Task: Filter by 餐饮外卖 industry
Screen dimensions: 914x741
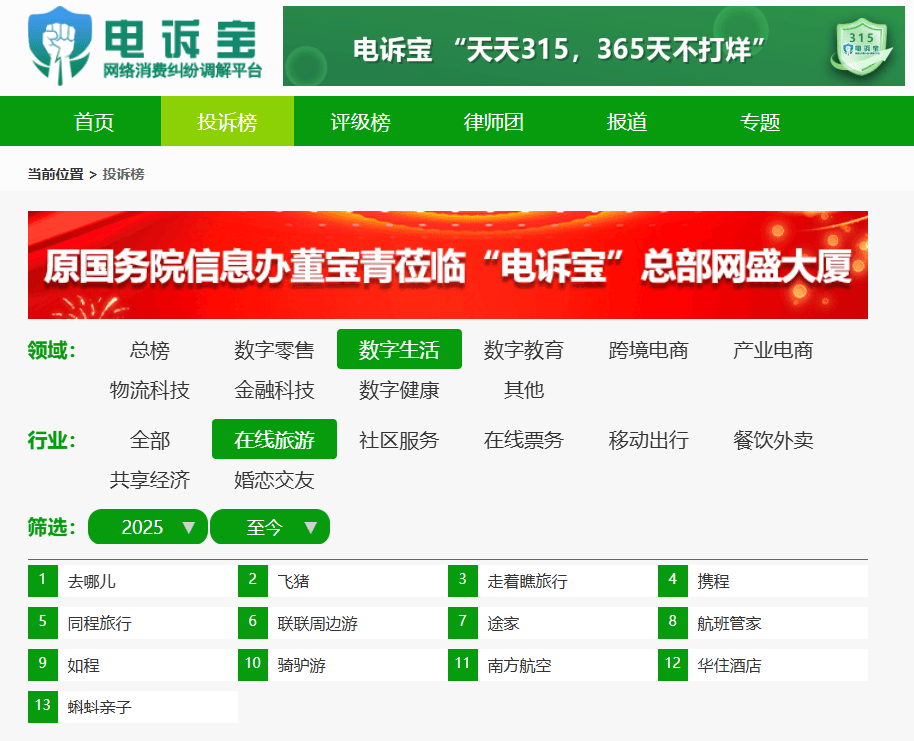Action: 772,440
